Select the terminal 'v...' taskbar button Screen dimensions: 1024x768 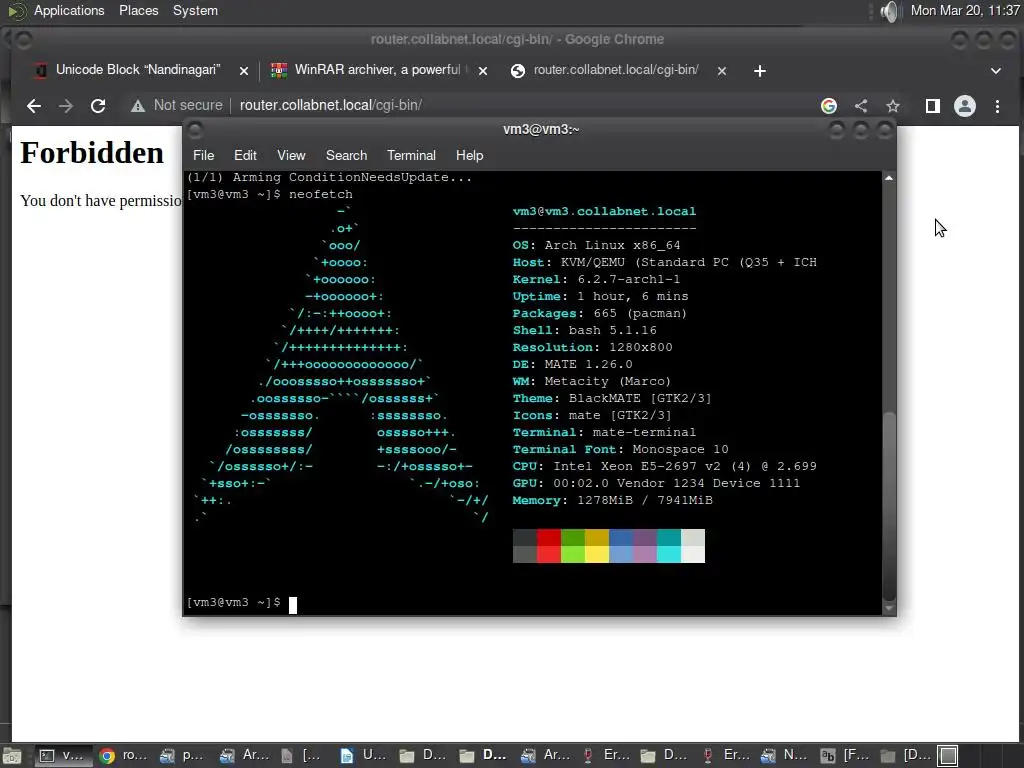61,756
